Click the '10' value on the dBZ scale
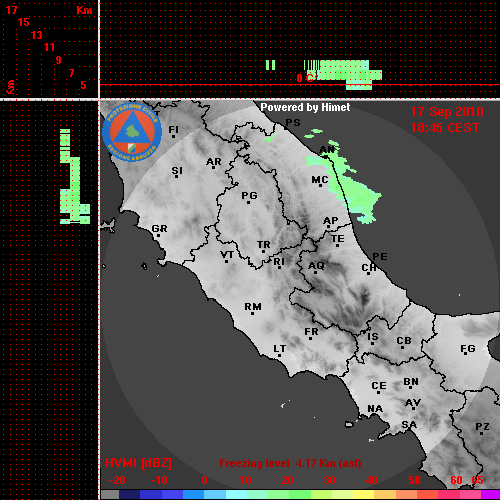The image size is (500, 500). pyautogui.click(x=246, y=480)
